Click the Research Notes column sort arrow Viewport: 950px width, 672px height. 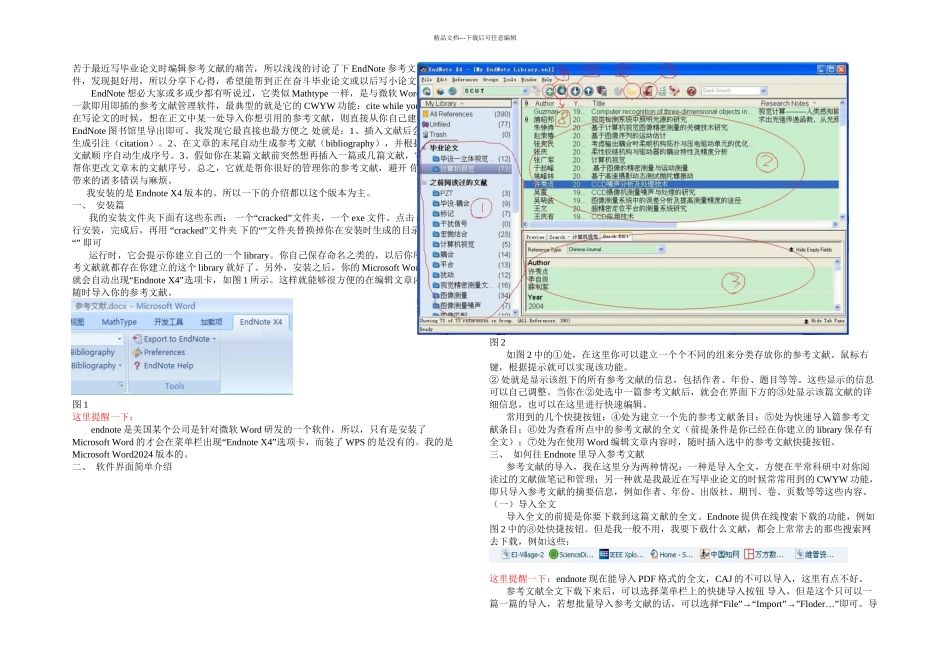[814, 104]
